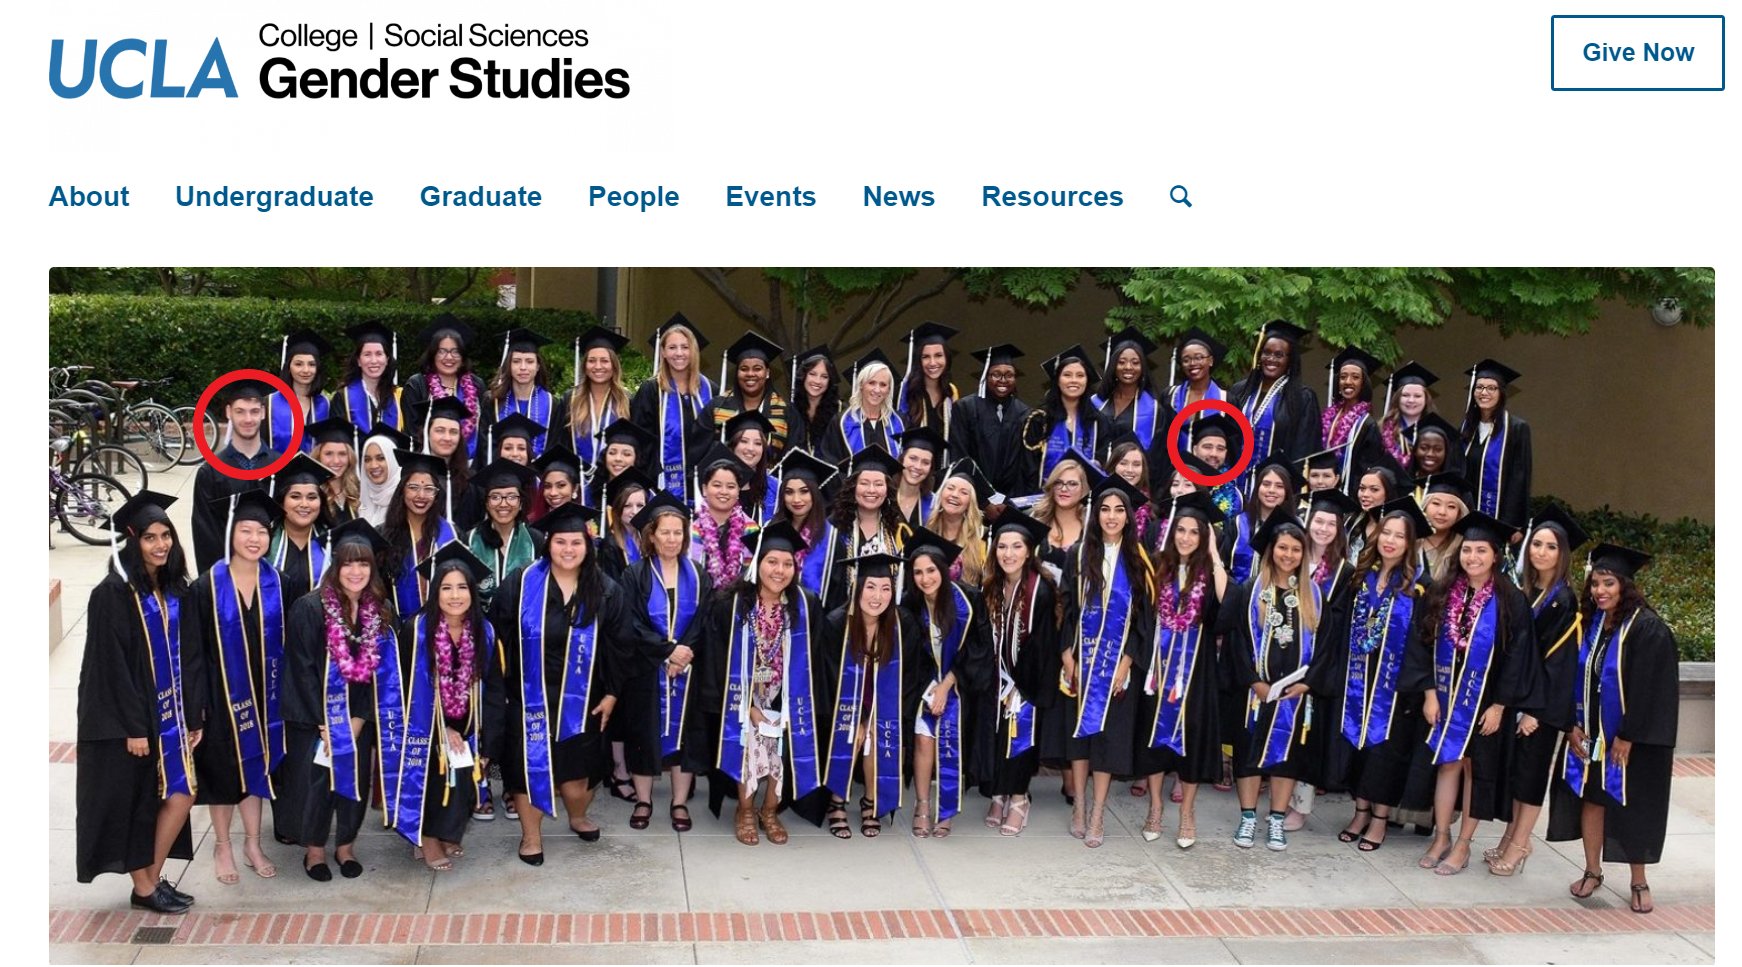Open the Undergraduate menu

[274, 196]
